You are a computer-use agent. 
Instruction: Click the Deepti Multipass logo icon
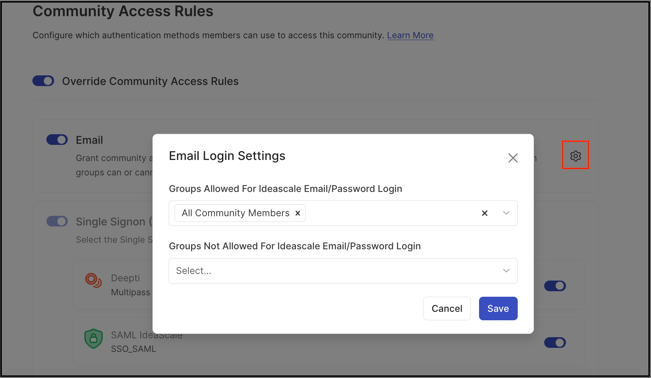point(93,280)
